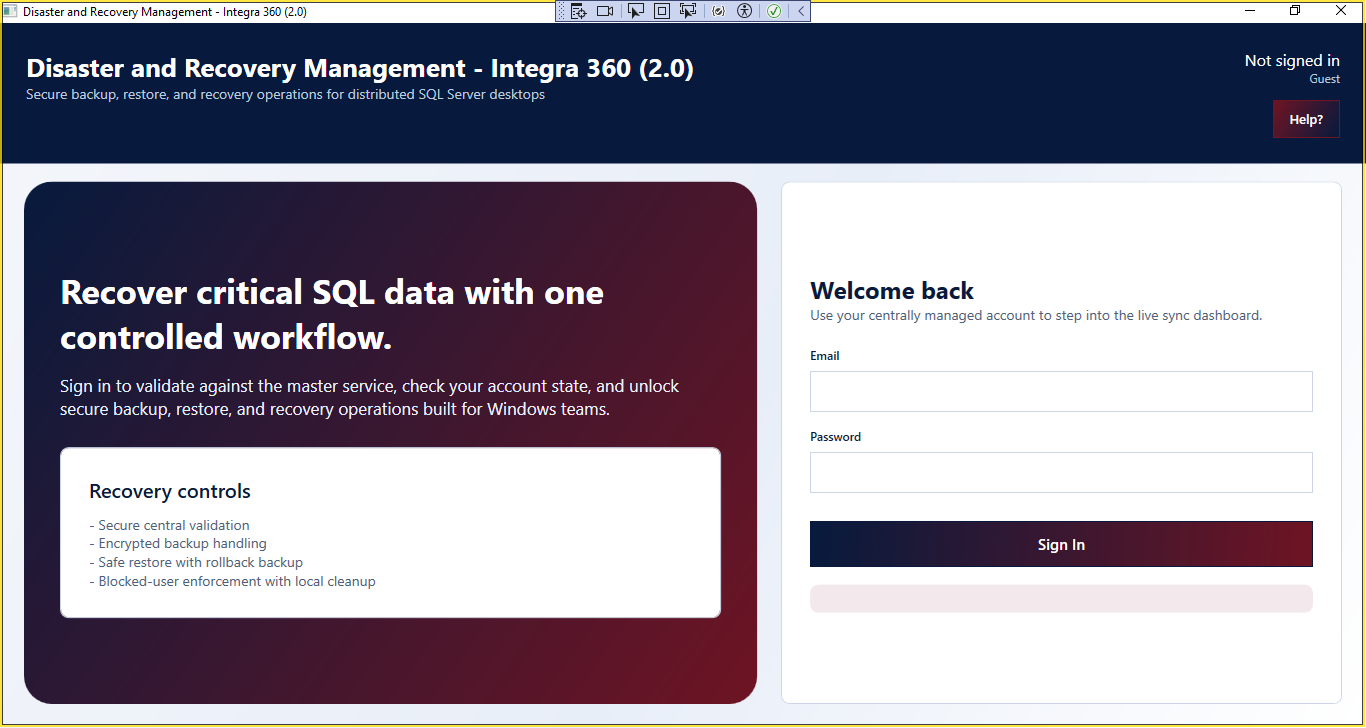Click the binding failures braces icon
Screen dimensions: 1366x728
pyautogui.click(x=718, y=11)
